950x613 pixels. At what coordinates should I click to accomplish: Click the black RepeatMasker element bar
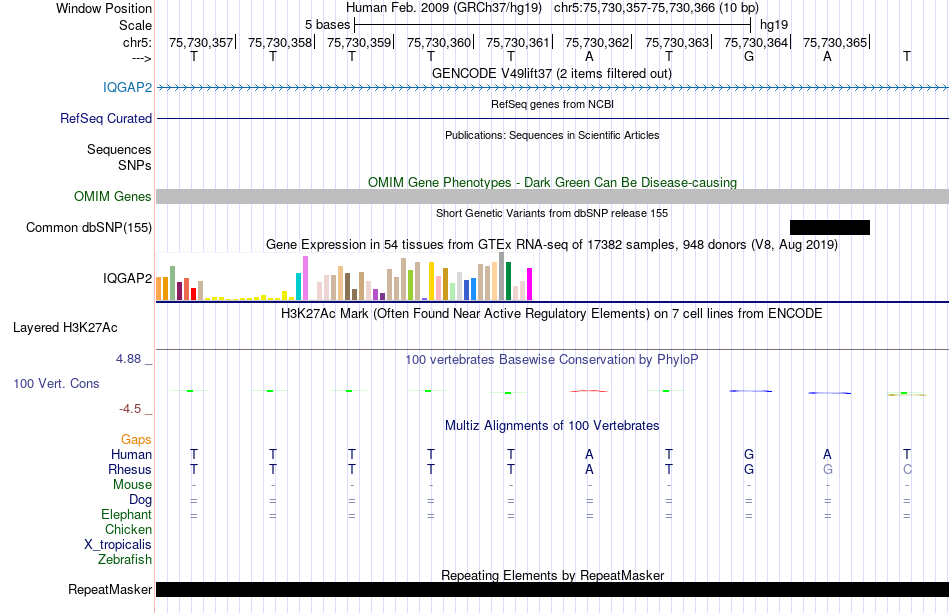[553, 589]
